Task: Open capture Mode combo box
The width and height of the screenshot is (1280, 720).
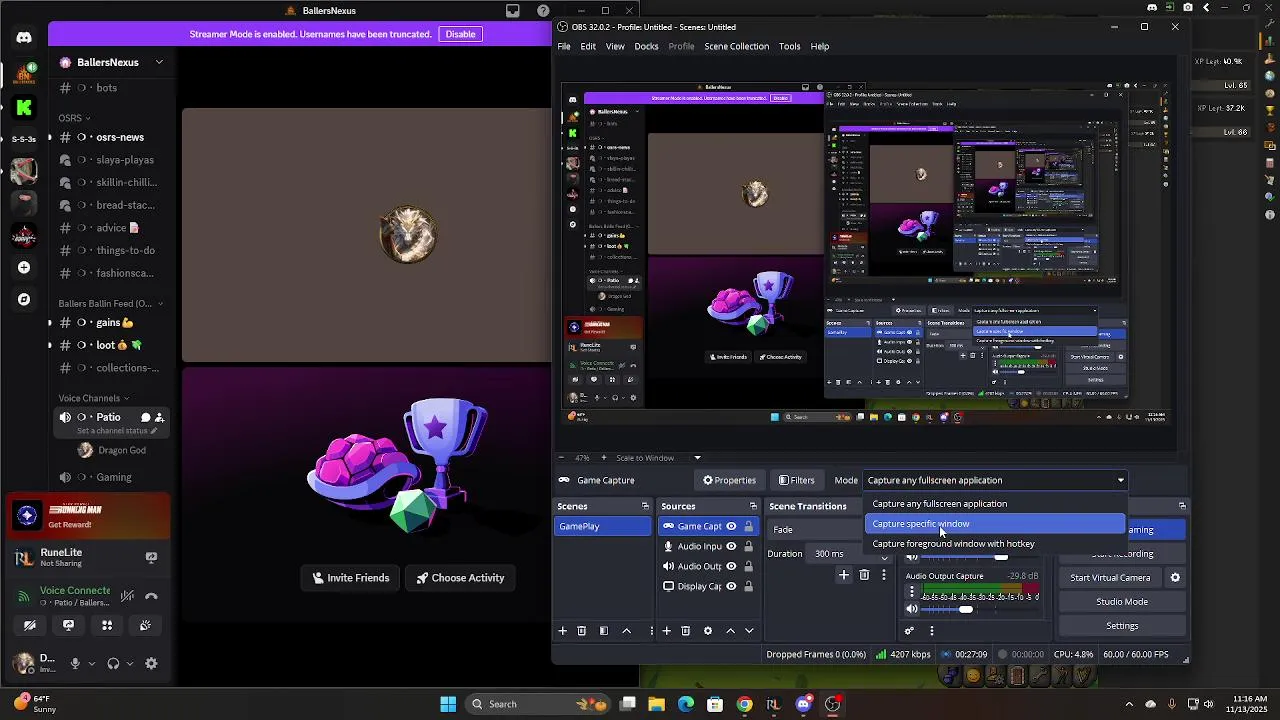Action: (996, 480)
